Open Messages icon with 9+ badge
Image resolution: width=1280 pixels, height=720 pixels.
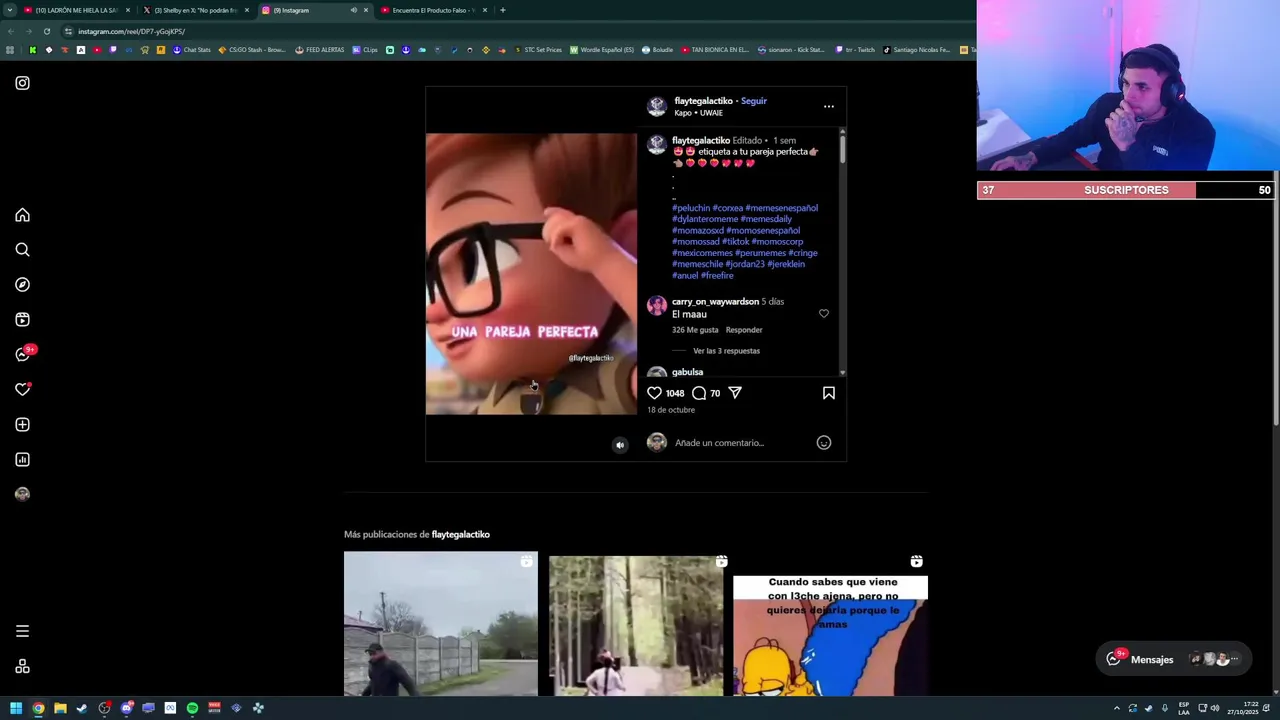22,354
